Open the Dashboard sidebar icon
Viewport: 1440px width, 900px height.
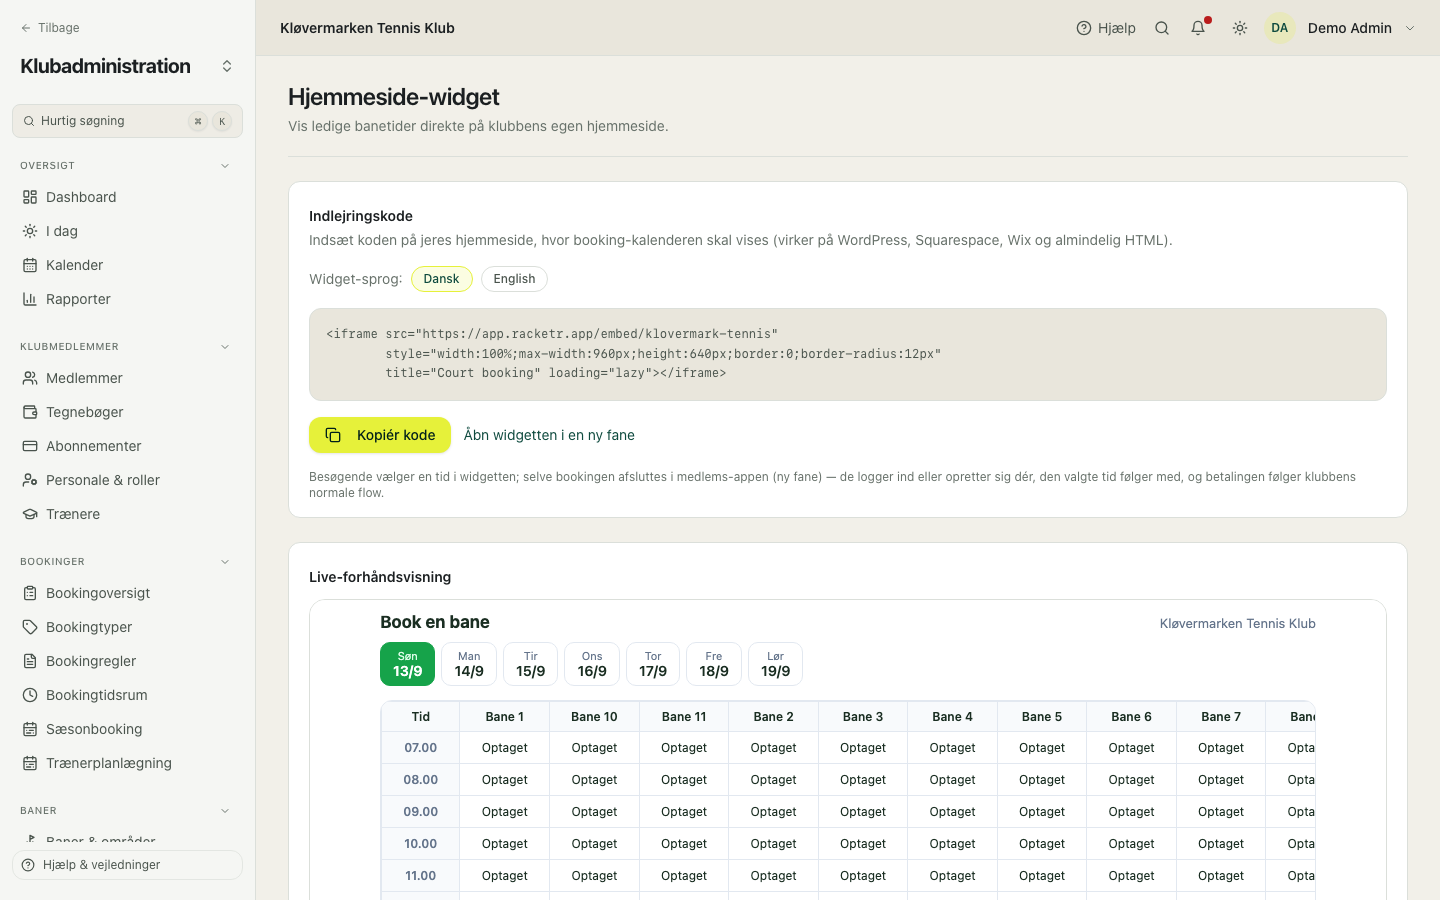tap(30, 197)
